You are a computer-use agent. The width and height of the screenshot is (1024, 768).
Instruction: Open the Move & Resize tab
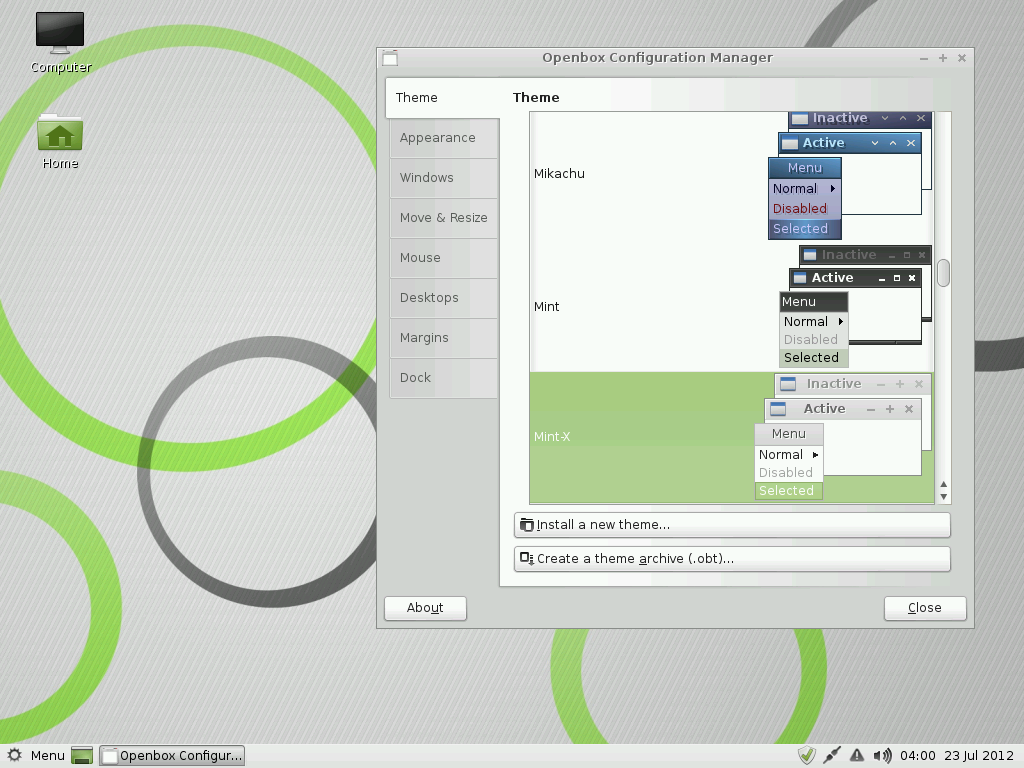pos(444,217)
